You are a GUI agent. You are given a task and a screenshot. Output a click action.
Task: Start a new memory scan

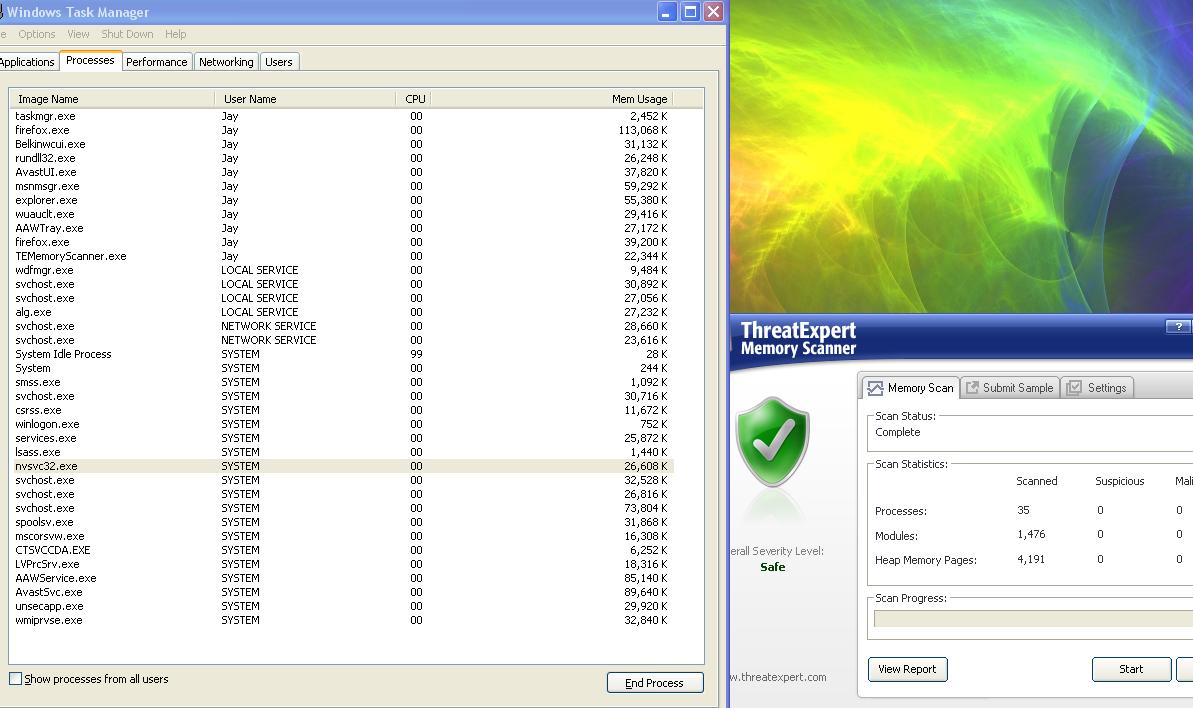click(x=1131, y=669)
